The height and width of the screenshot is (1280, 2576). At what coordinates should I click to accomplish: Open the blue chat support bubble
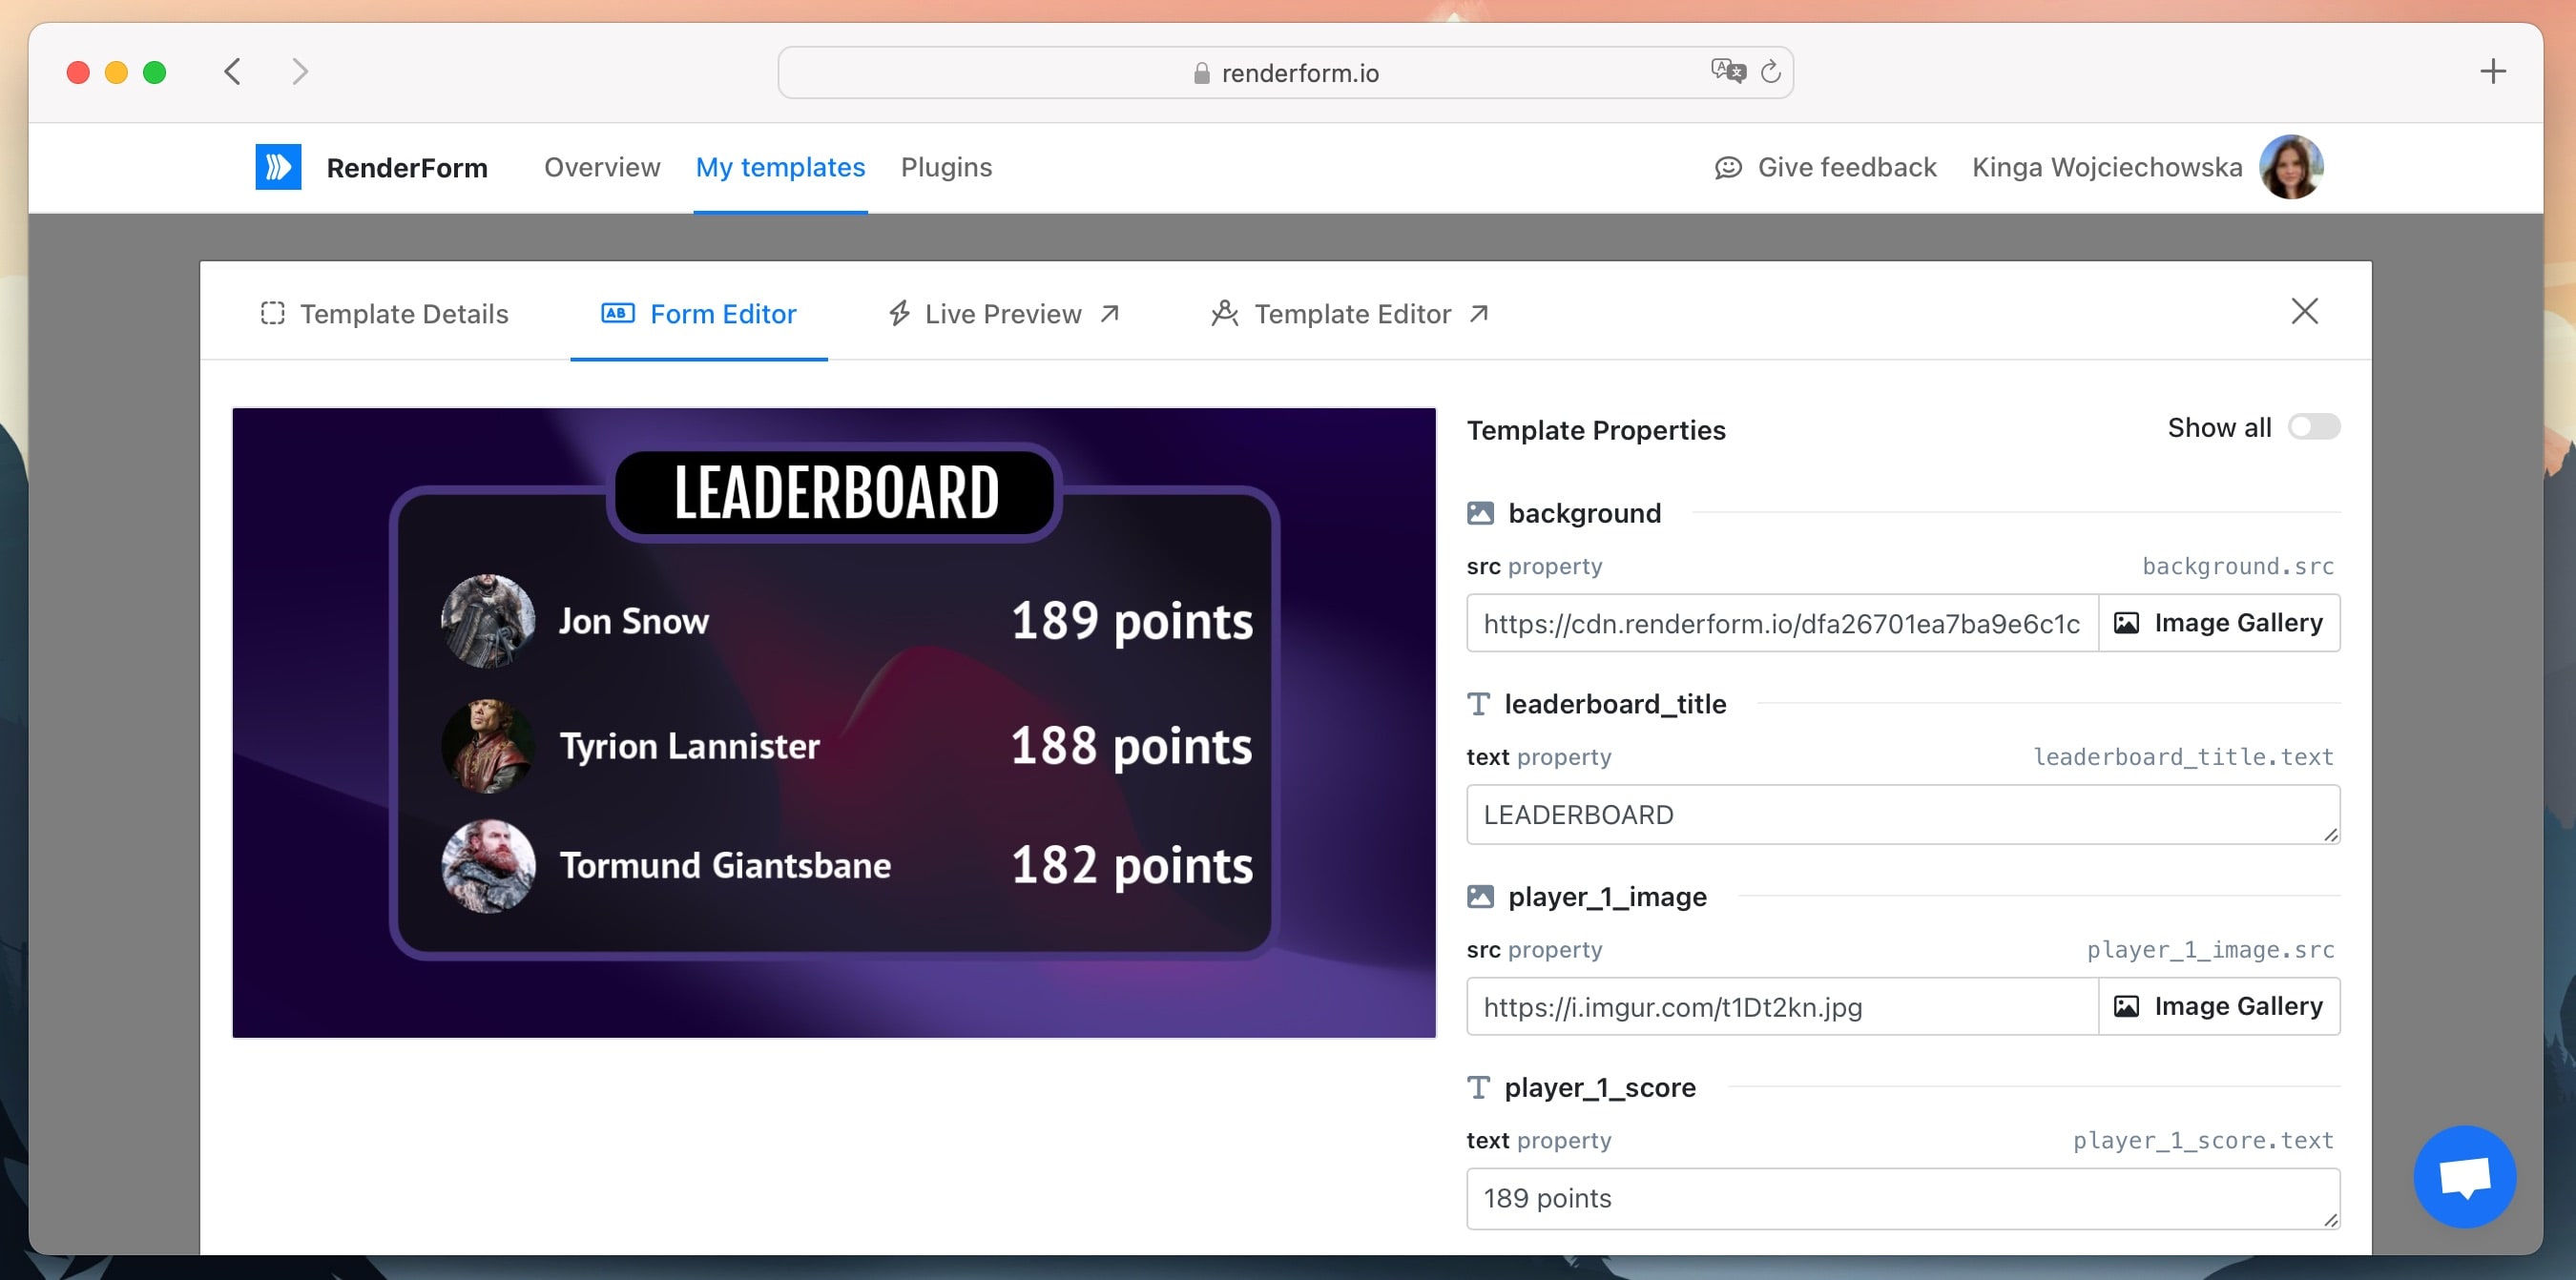click(x=2464, y=1176)
